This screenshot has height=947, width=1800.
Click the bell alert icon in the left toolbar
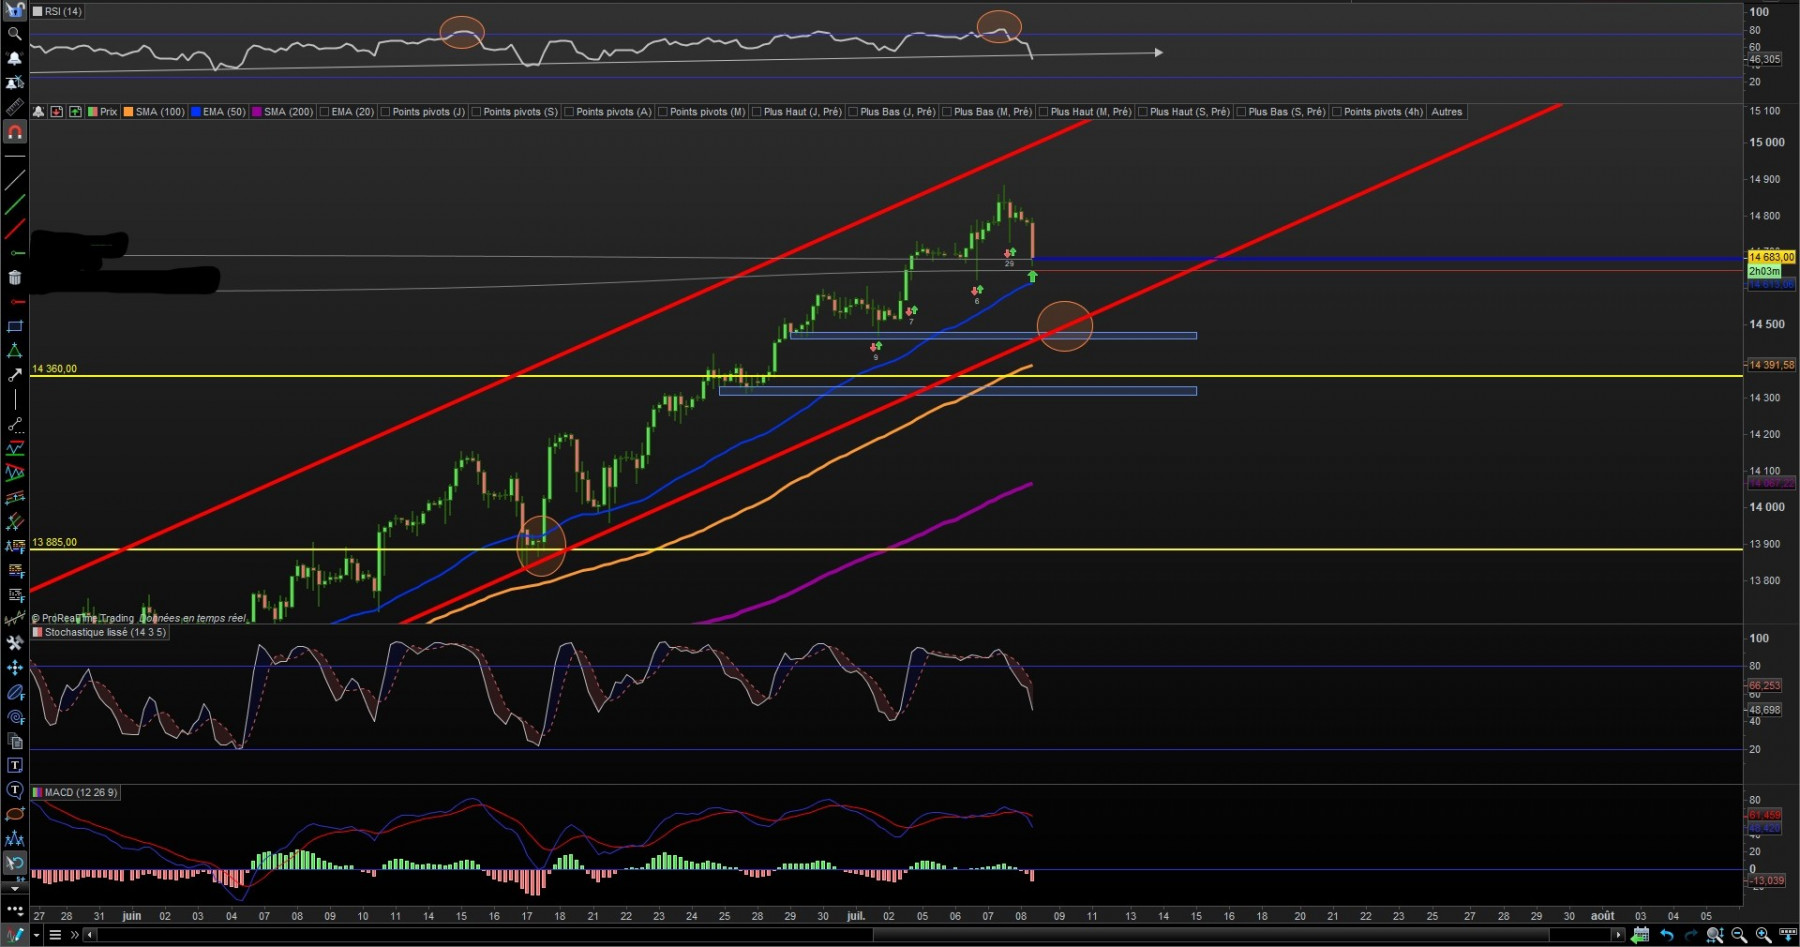coord(14,58)
